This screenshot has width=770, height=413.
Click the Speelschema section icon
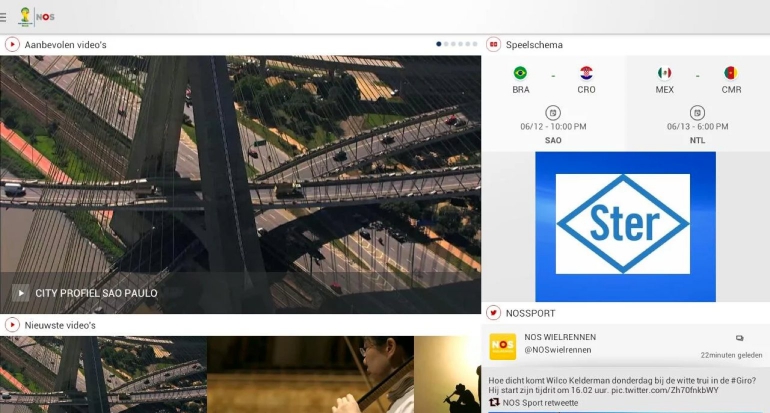click(493, 44)
